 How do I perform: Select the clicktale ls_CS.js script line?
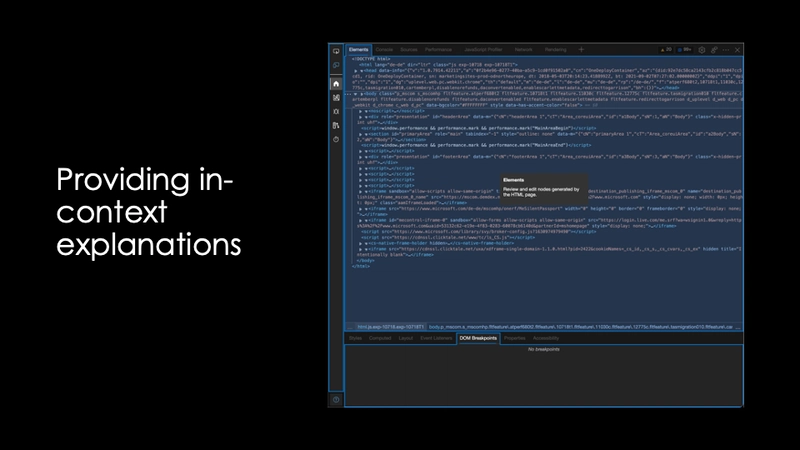click(448, 238)
